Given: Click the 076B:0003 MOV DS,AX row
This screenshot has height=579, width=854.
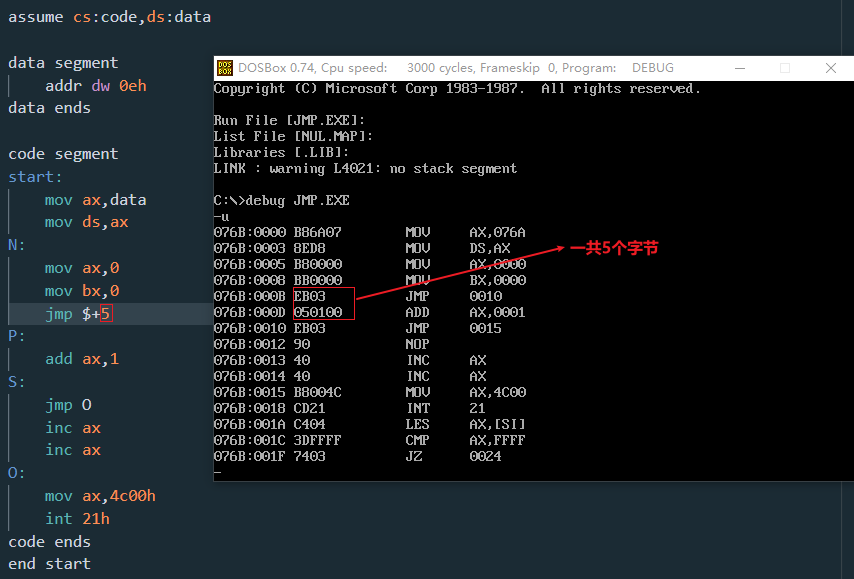Looking at the screenshot, I should 362,248.
